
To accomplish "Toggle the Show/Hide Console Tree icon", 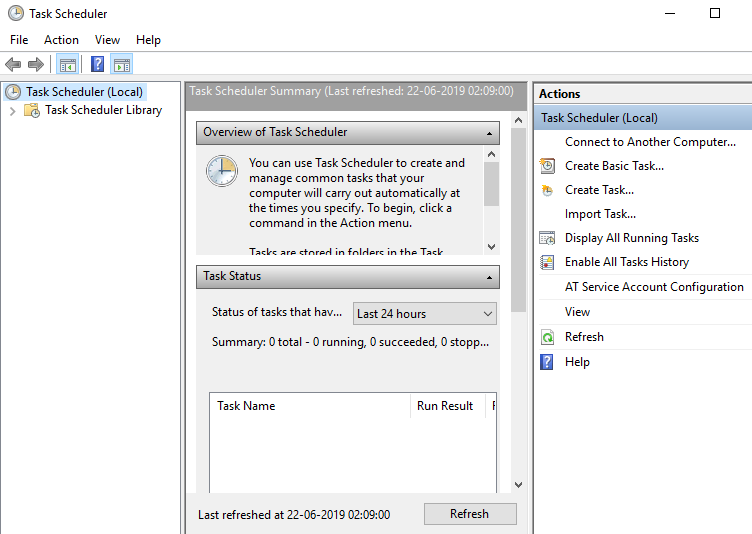I will click(67, 65).
